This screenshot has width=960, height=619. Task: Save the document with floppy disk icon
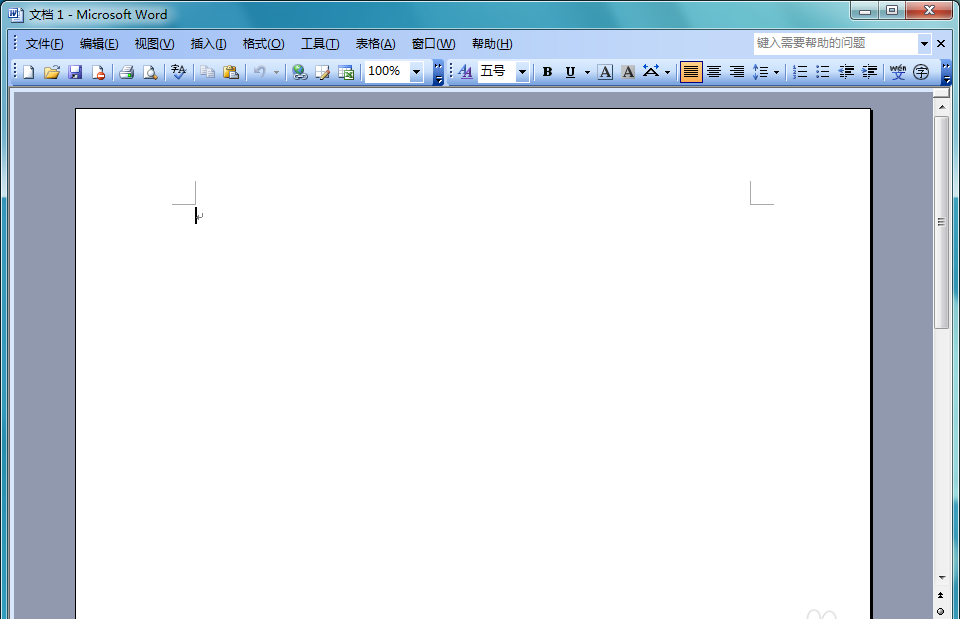click(75, 72)
